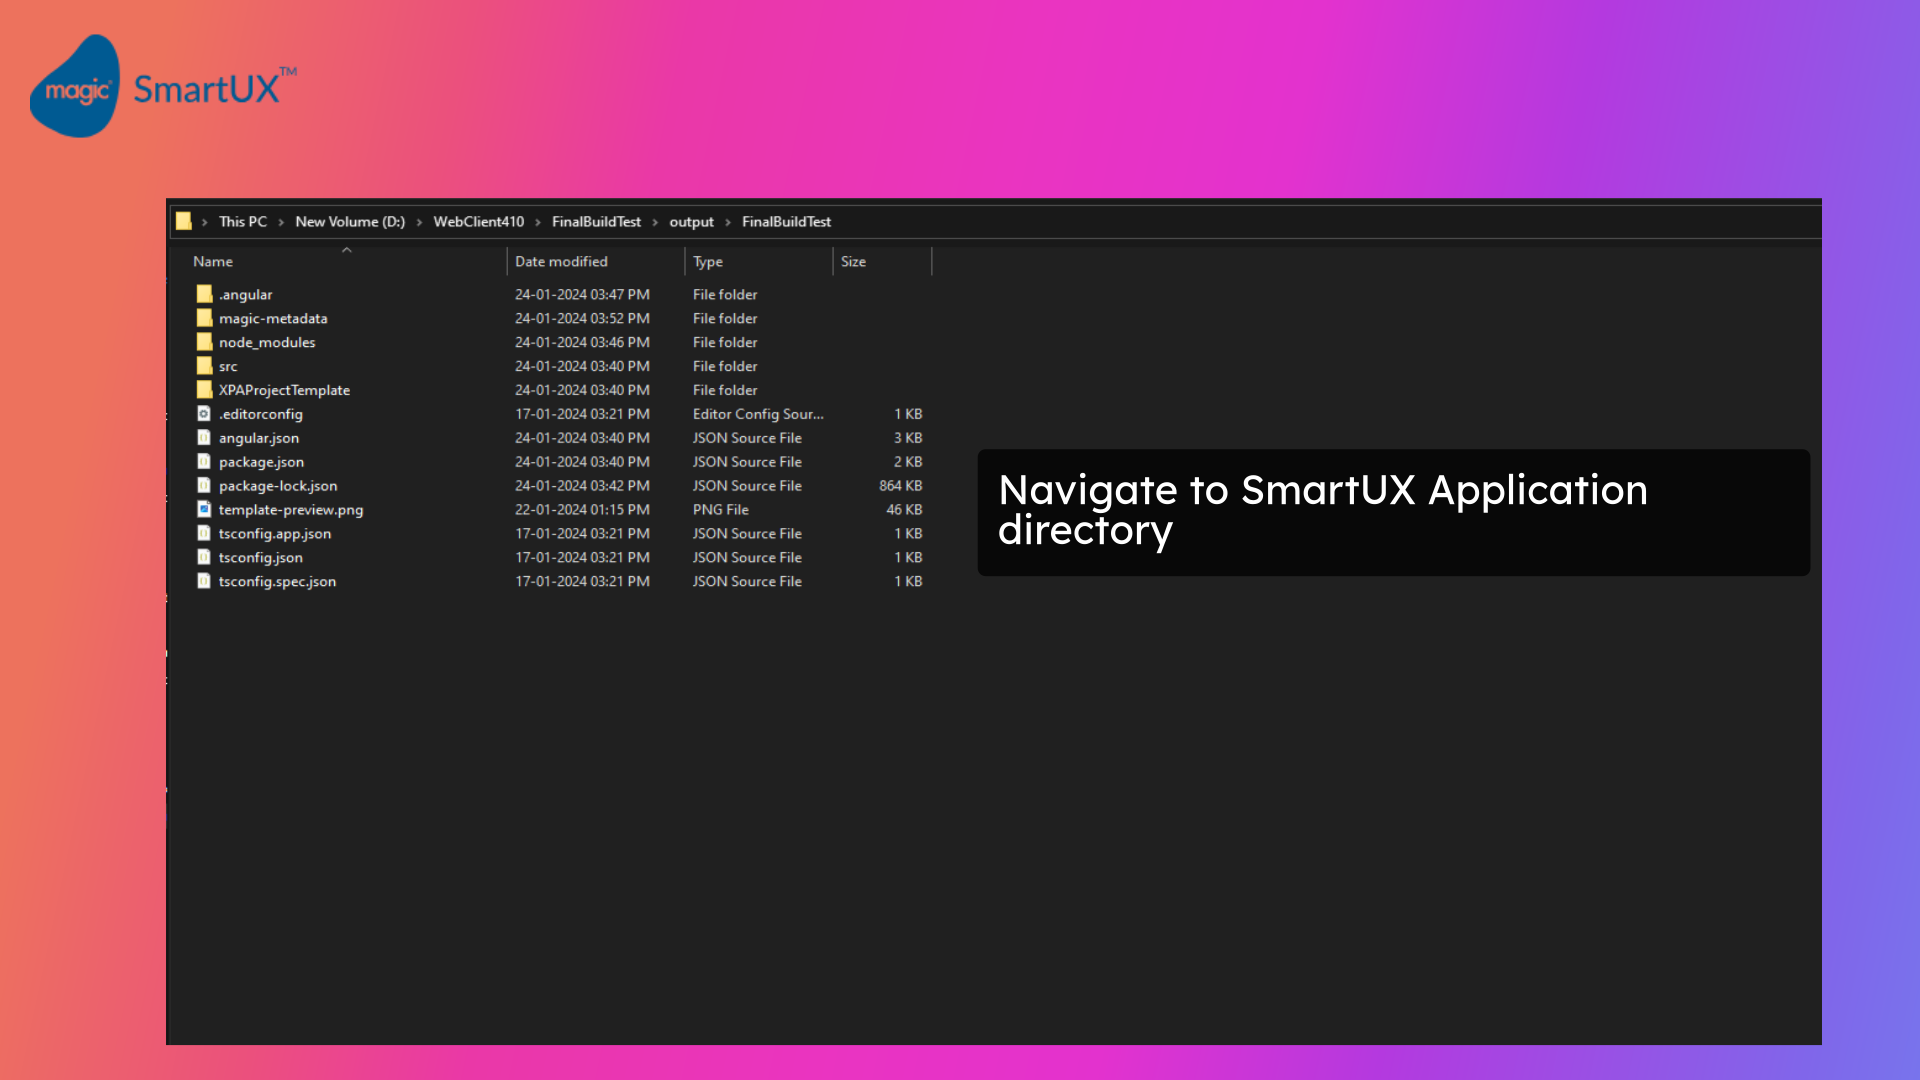The width and height of the screenshot is (1920, 1080).
Task: Go to New Volume (D:) via breadcrumb
Action: coord(350,221)
